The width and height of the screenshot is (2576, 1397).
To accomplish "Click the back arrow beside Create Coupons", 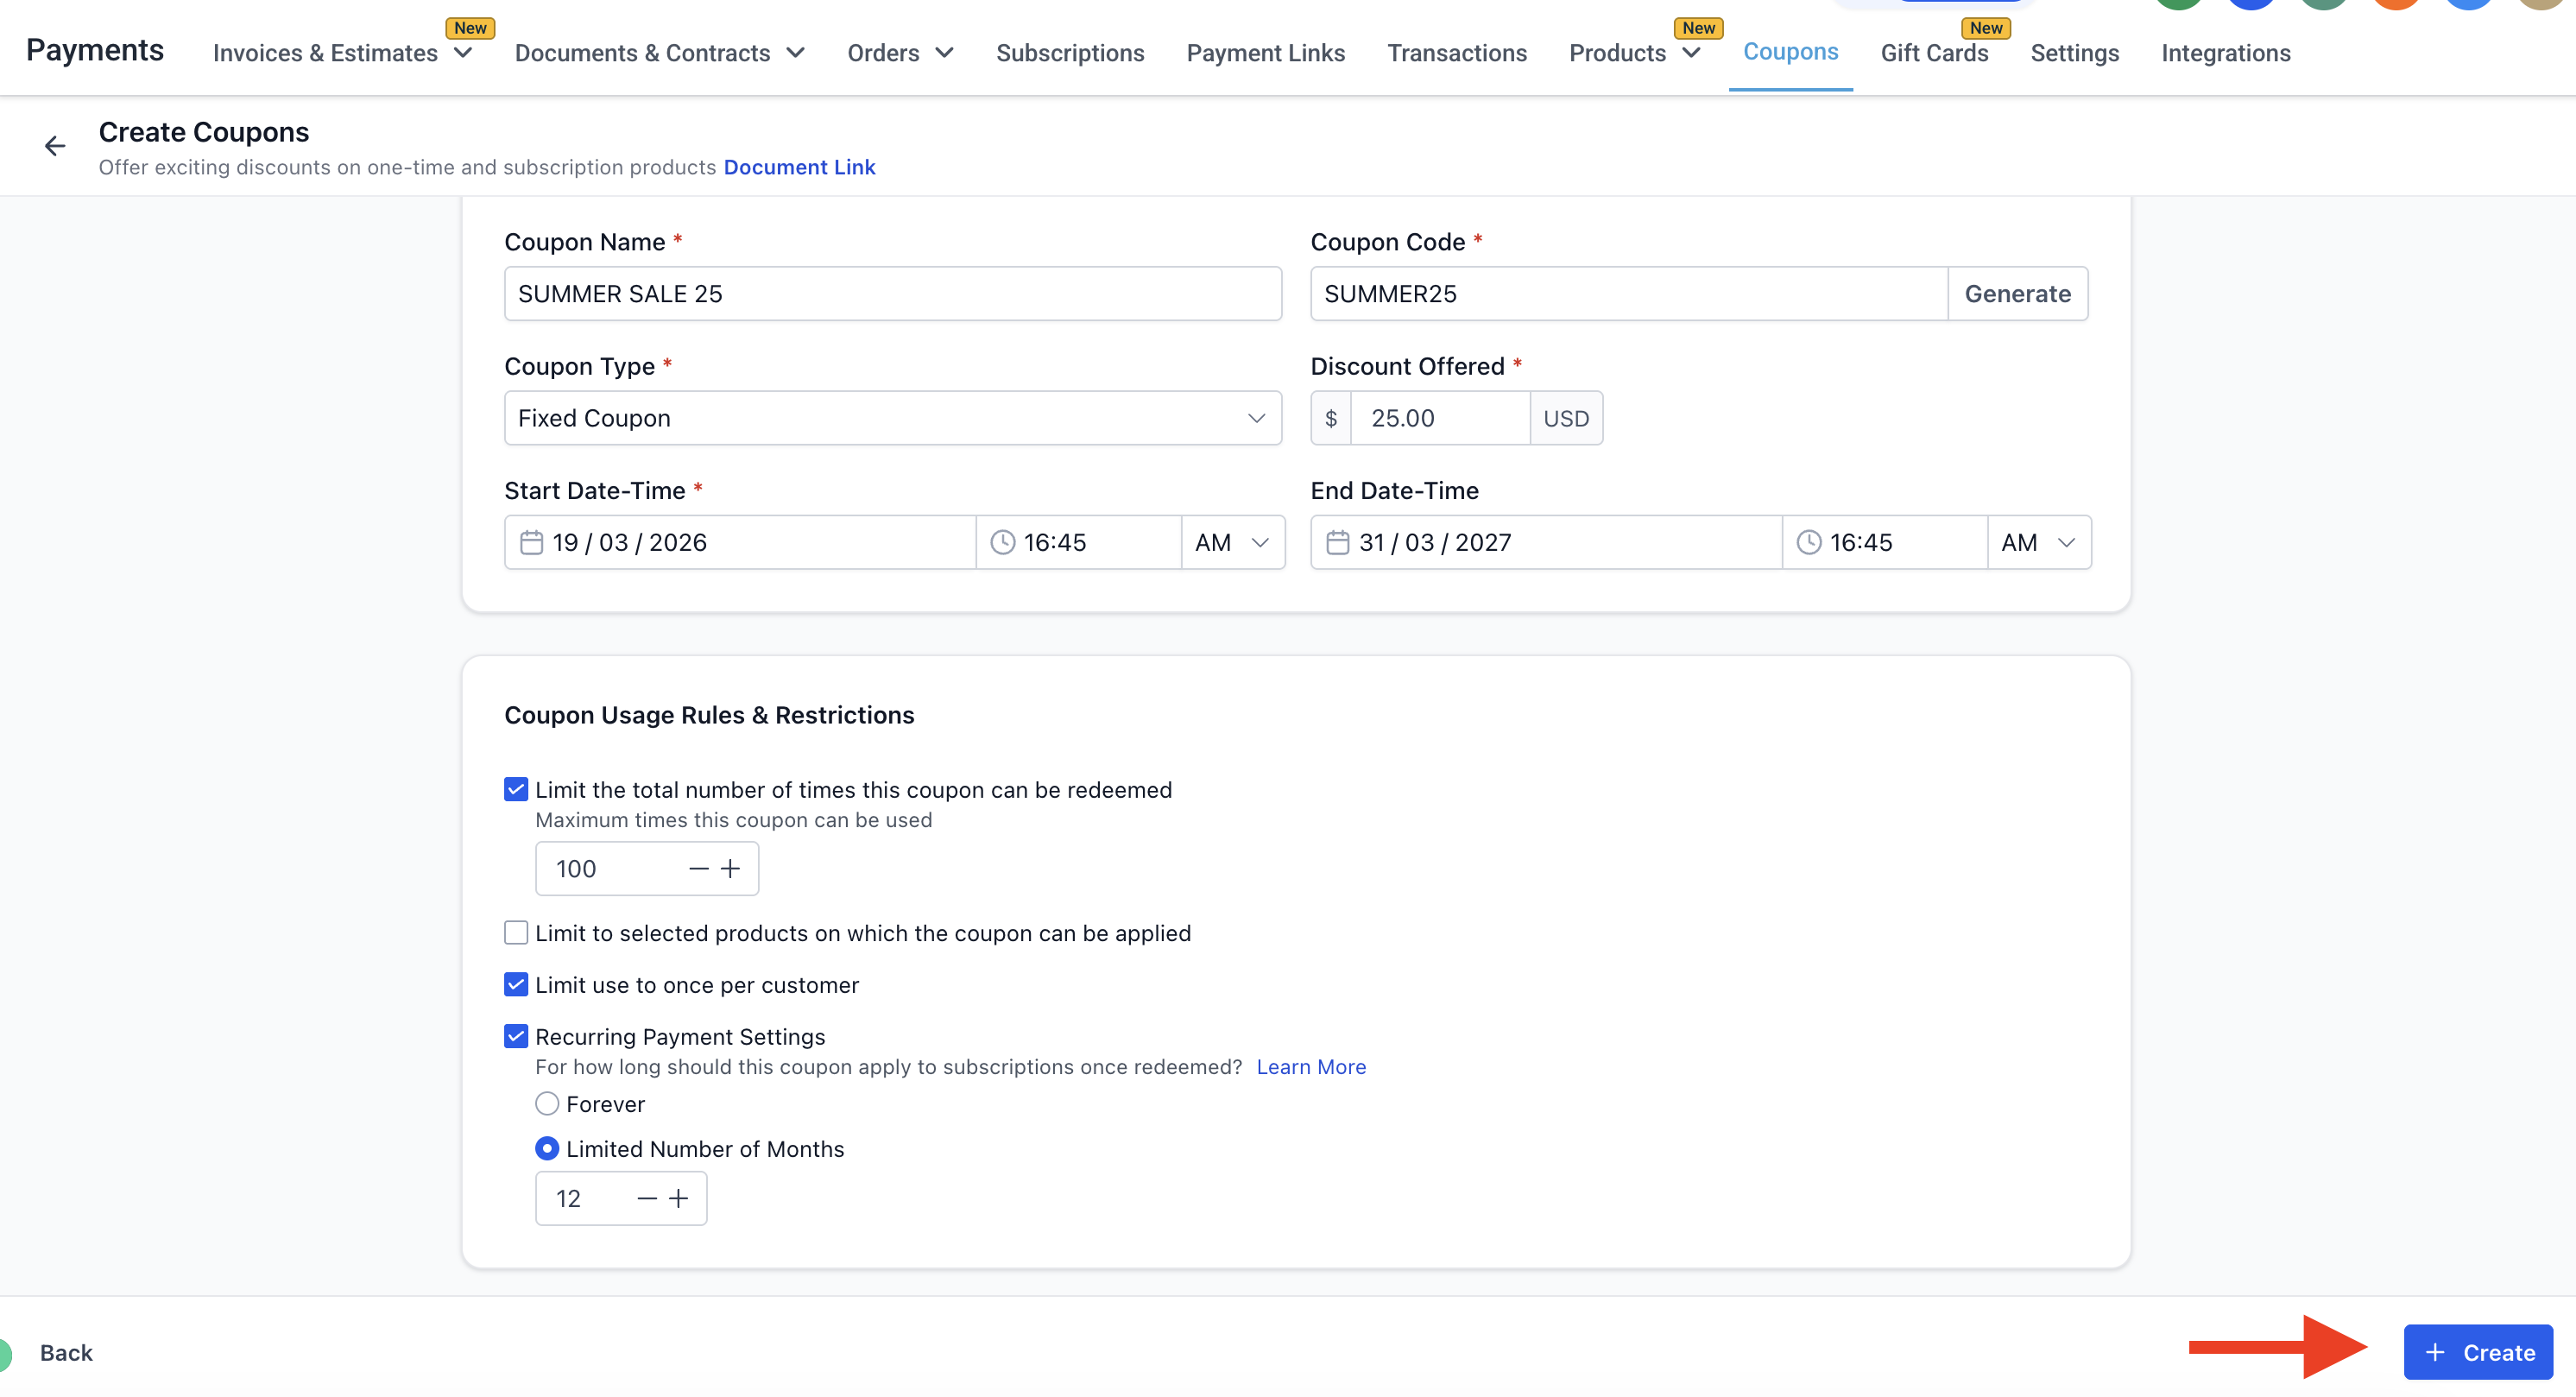I will coord(55,146).
